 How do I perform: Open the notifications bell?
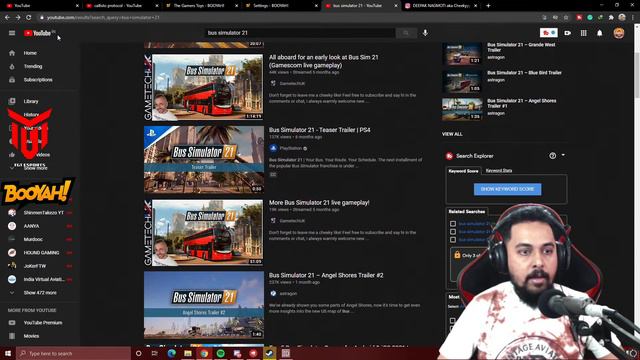click(600, 33)
